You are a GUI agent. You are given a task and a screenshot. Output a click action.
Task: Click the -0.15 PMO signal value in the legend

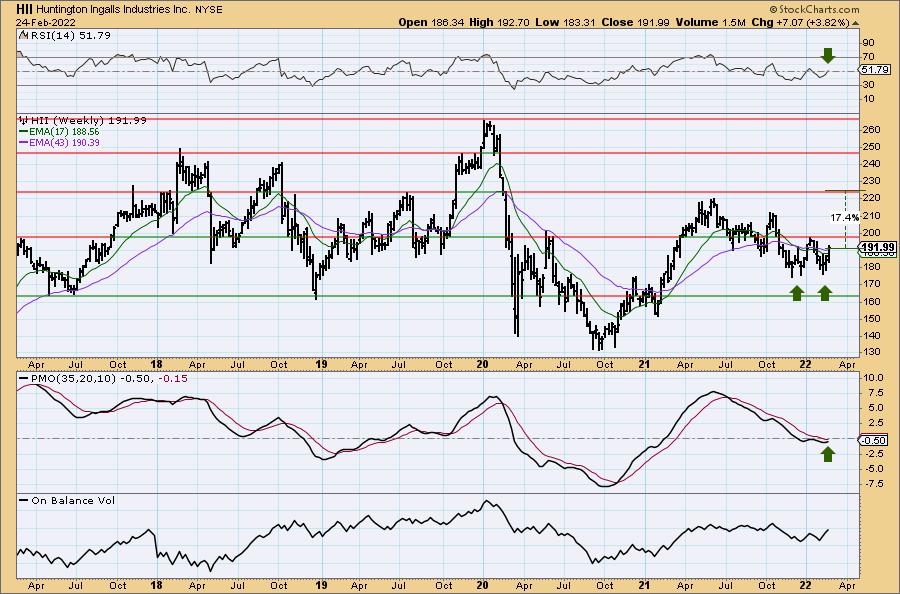point(175,379)
